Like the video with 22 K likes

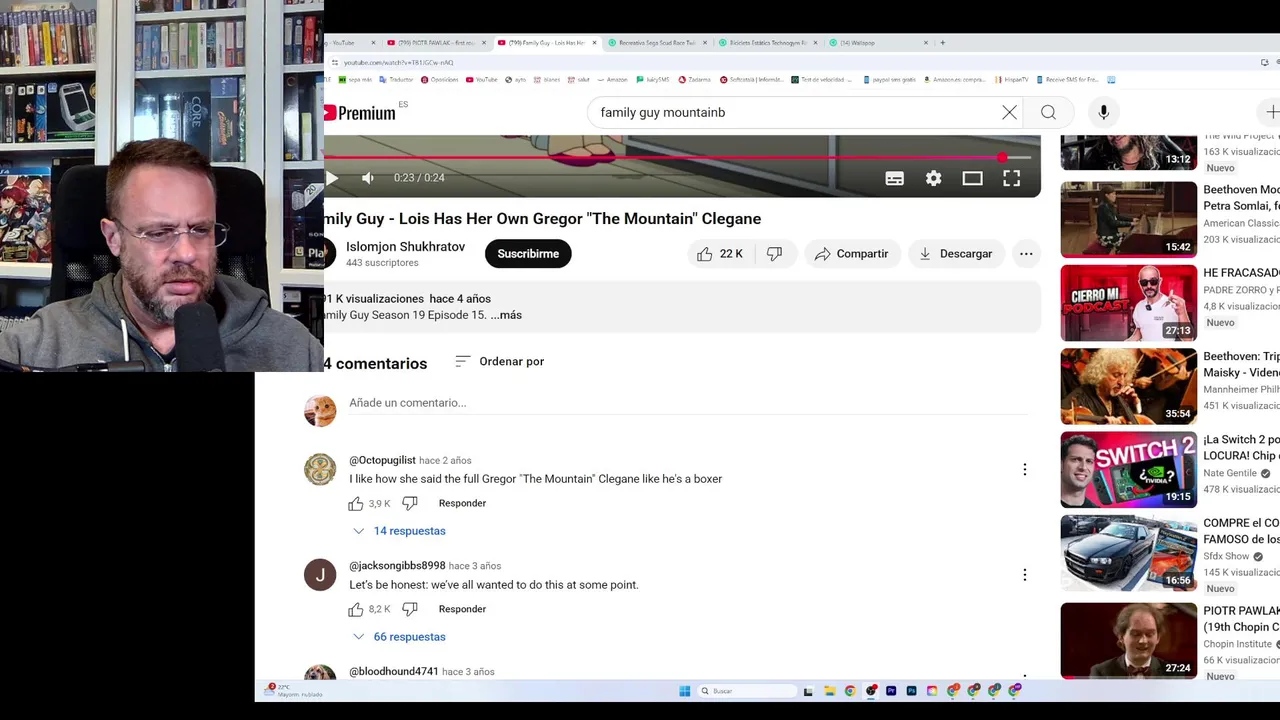(720, 254)
